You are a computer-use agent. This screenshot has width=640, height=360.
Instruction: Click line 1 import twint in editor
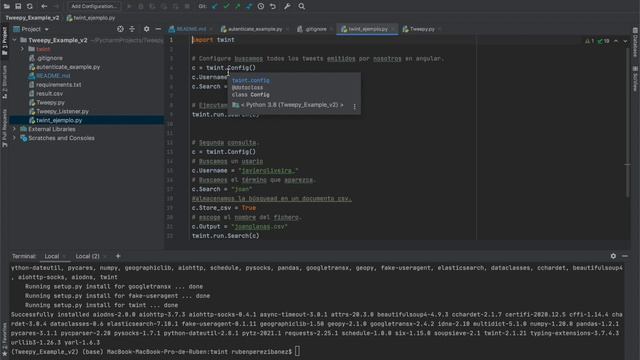213,40
